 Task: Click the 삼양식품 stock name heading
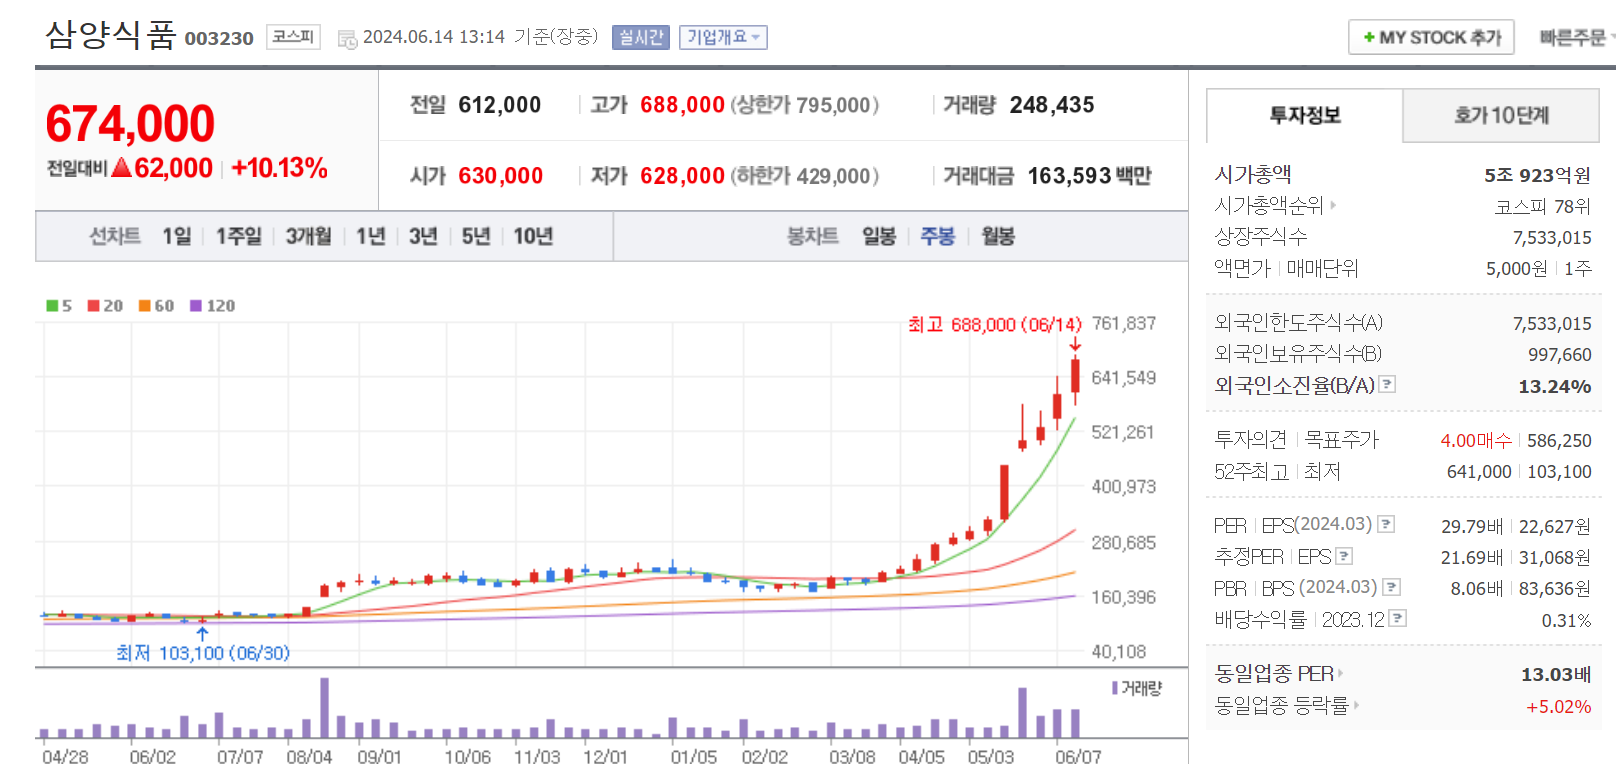[111, 34]
